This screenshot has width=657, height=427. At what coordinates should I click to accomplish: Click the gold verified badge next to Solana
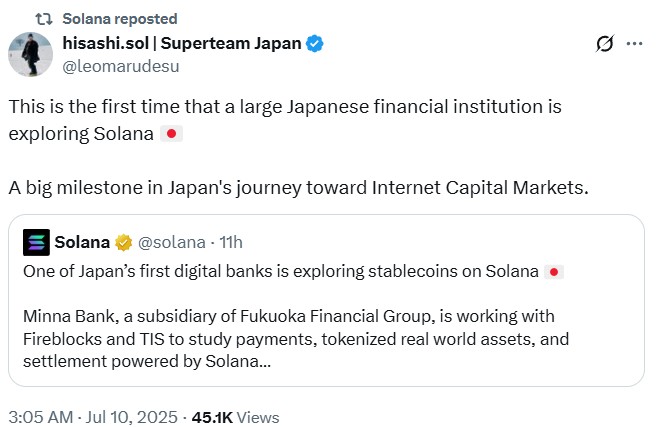click(124, 242)
